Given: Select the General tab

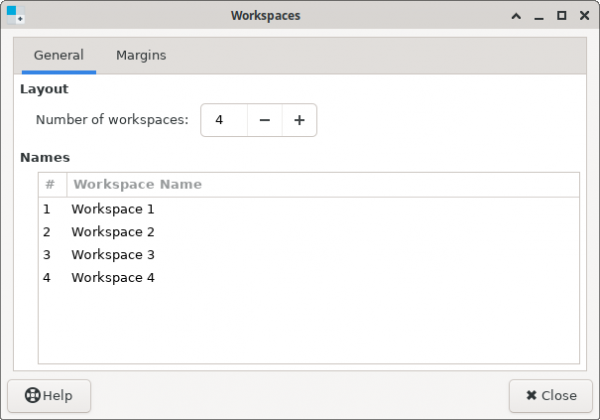Looking at the screenshot, I should tap(59, 55).
